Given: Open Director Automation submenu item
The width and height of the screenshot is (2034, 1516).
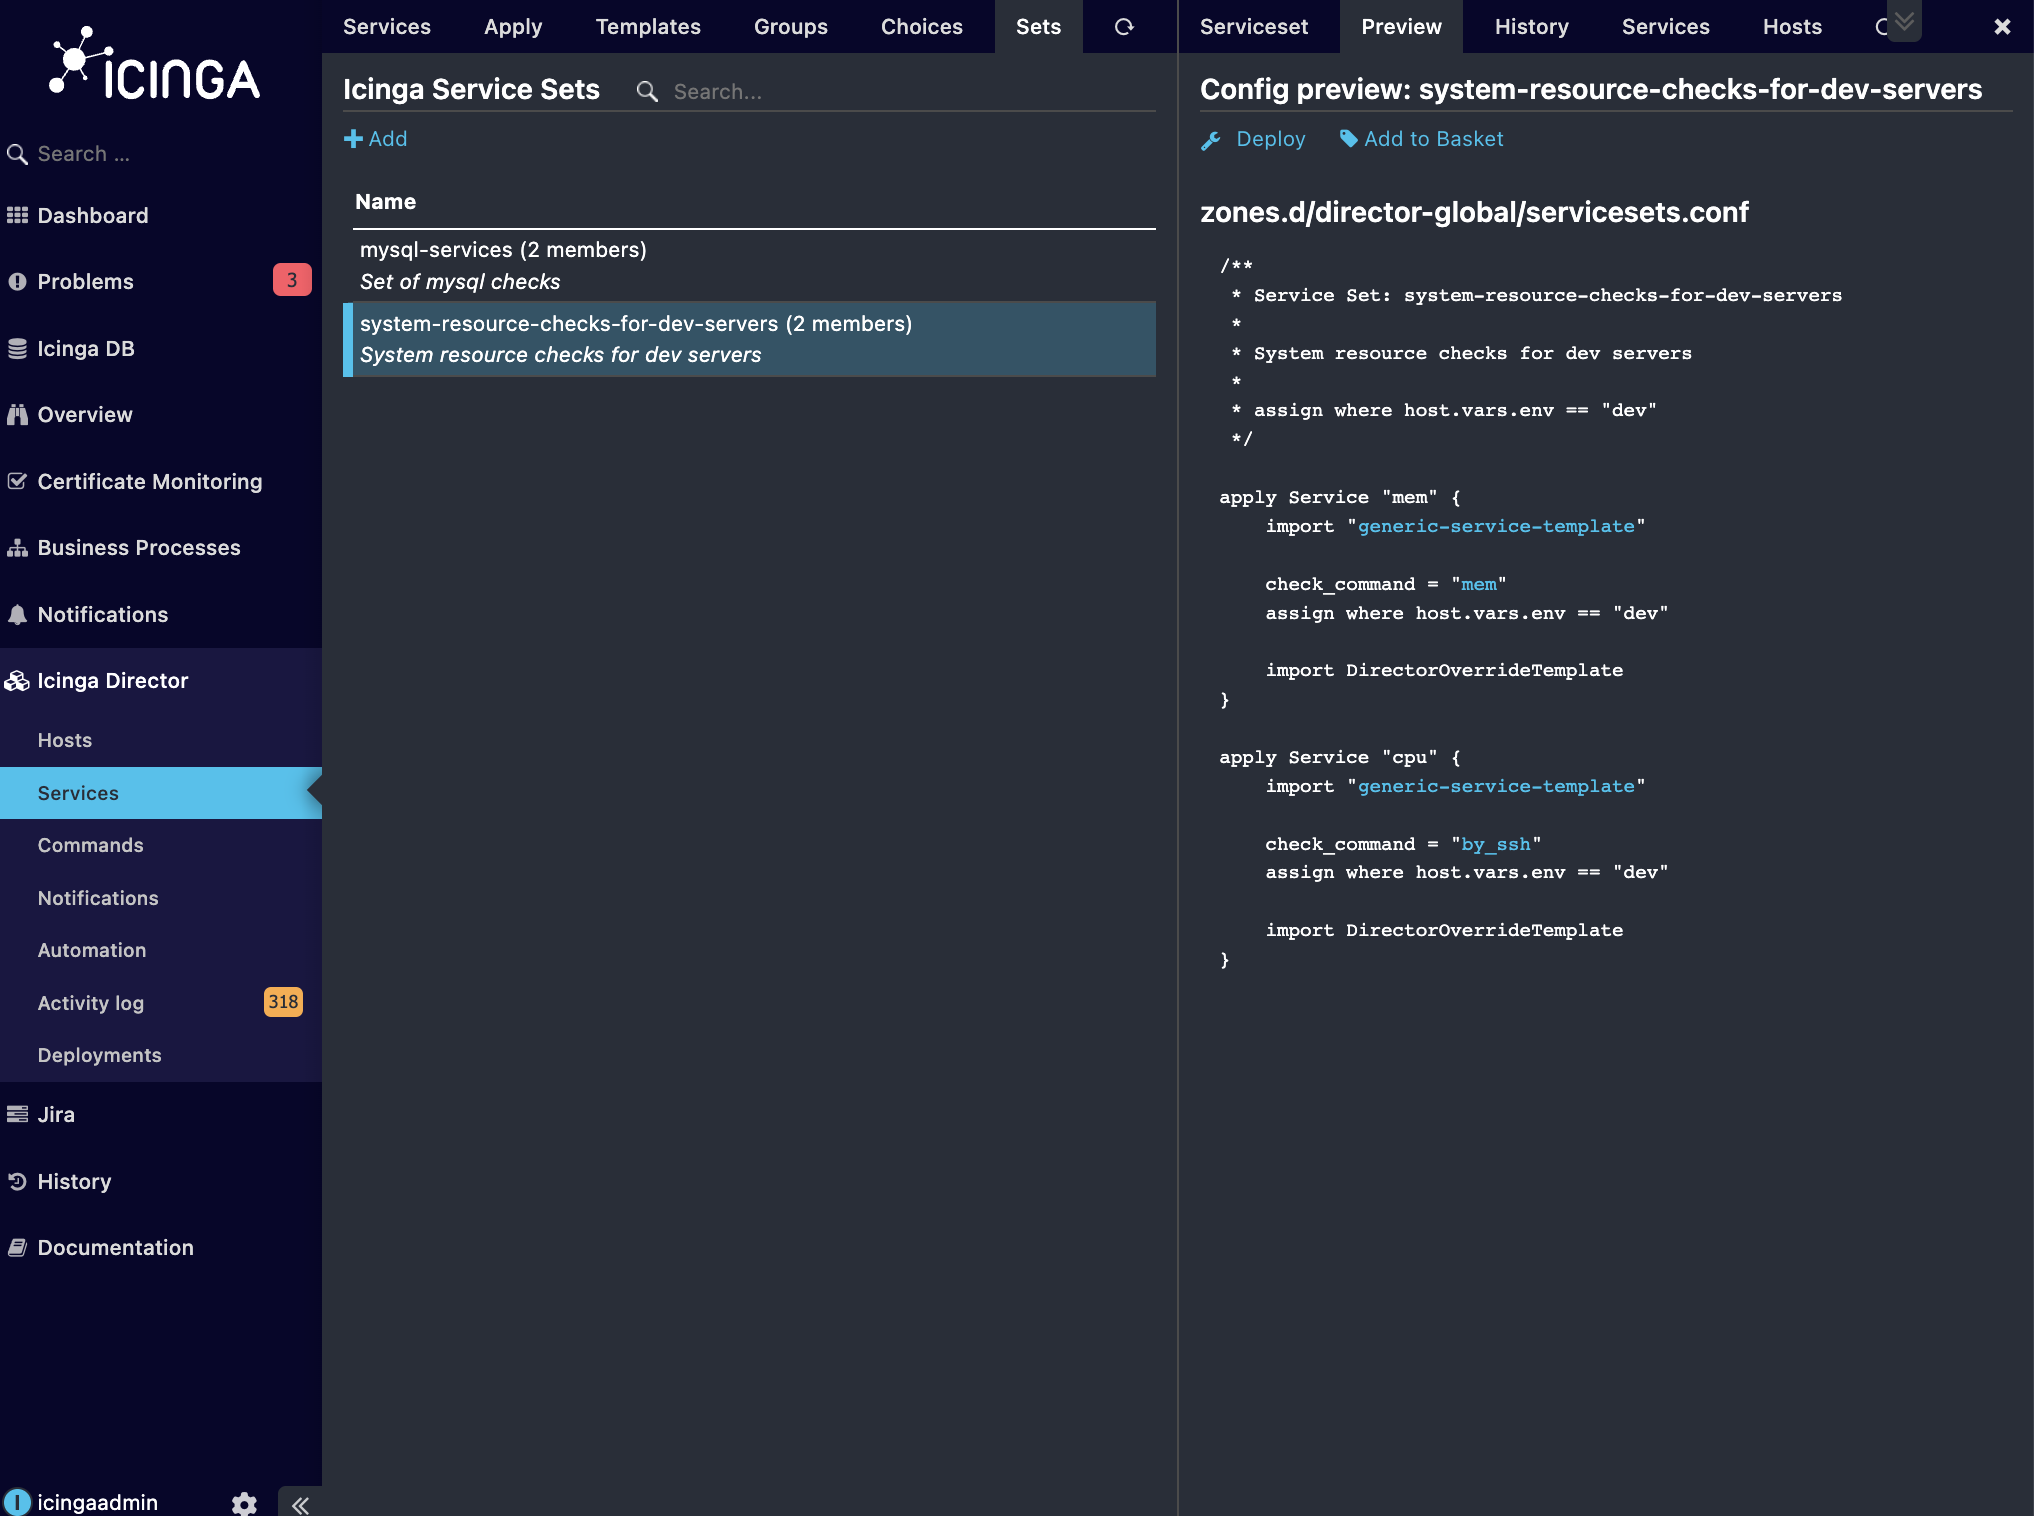Looking at the screenshot, I should (x=161, y=950).
